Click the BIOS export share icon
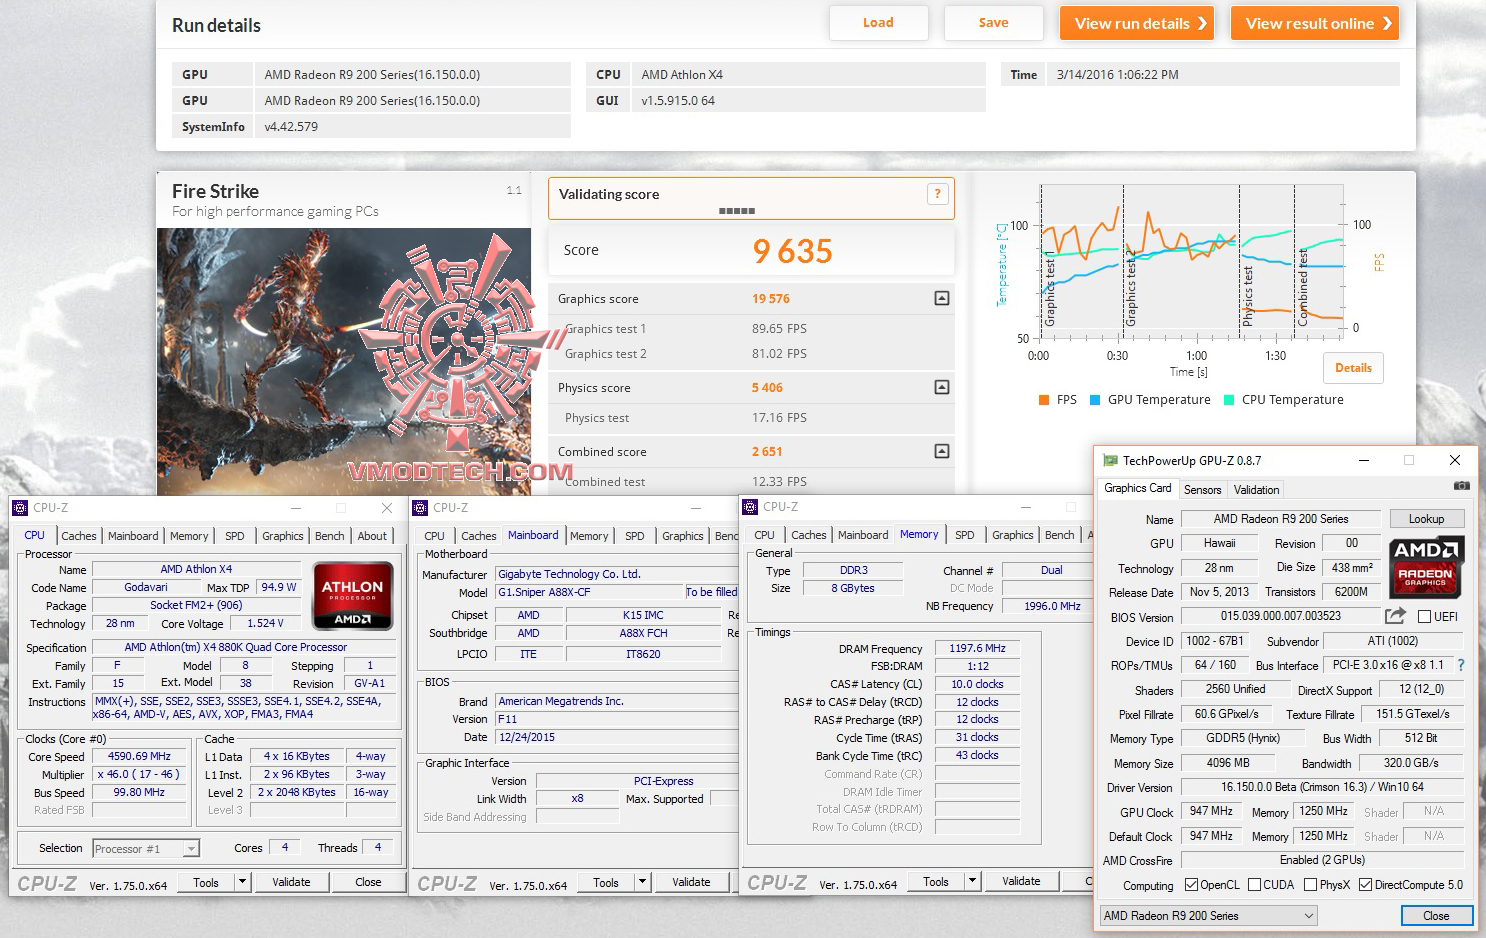Viewport: 1486px width, 938px height. (1395, 615)
